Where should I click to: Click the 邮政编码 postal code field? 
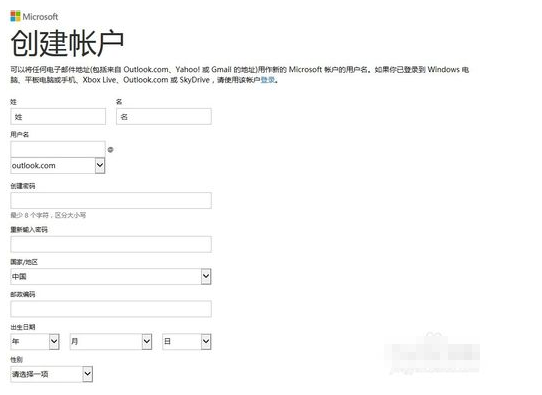click(111, 309)
